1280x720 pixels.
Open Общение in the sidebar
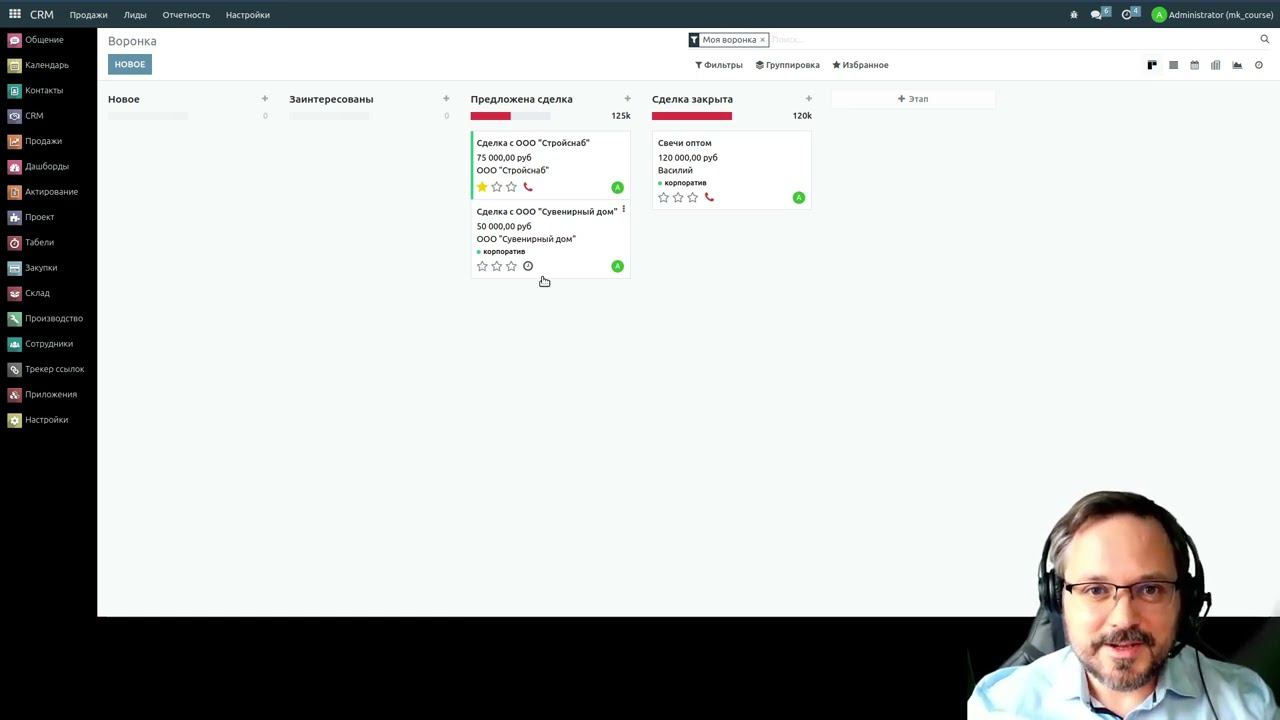pyautogui.click(x=36, y=40)
